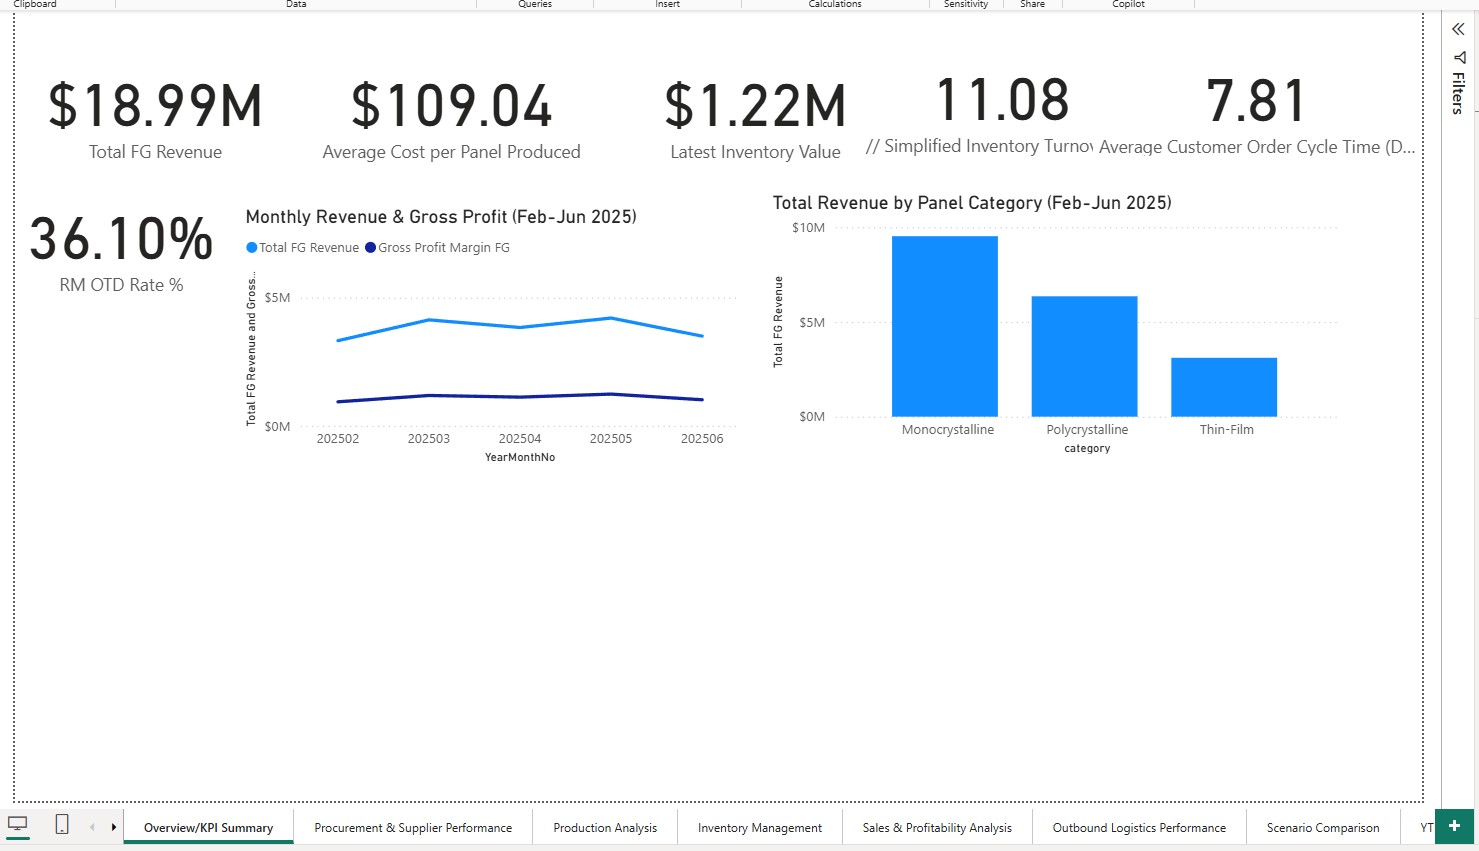Image resolution: width=1479 pixels, height=851 pixels.
Task: Open the Procurement & Supplier Performance page
Action: (x=411, y=827)
